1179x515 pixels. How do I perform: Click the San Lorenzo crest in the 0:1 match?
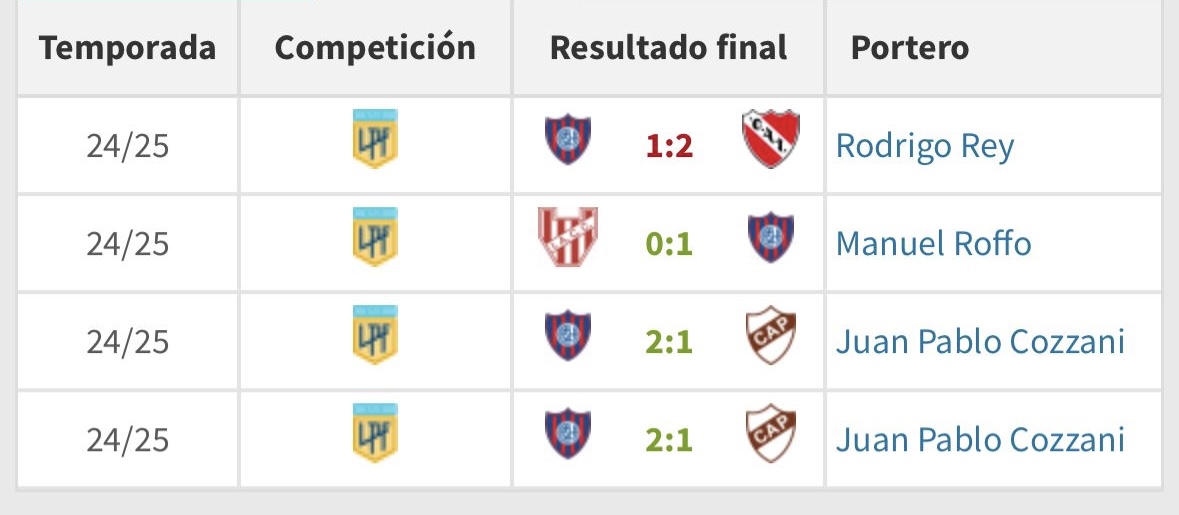pos(771,238)
